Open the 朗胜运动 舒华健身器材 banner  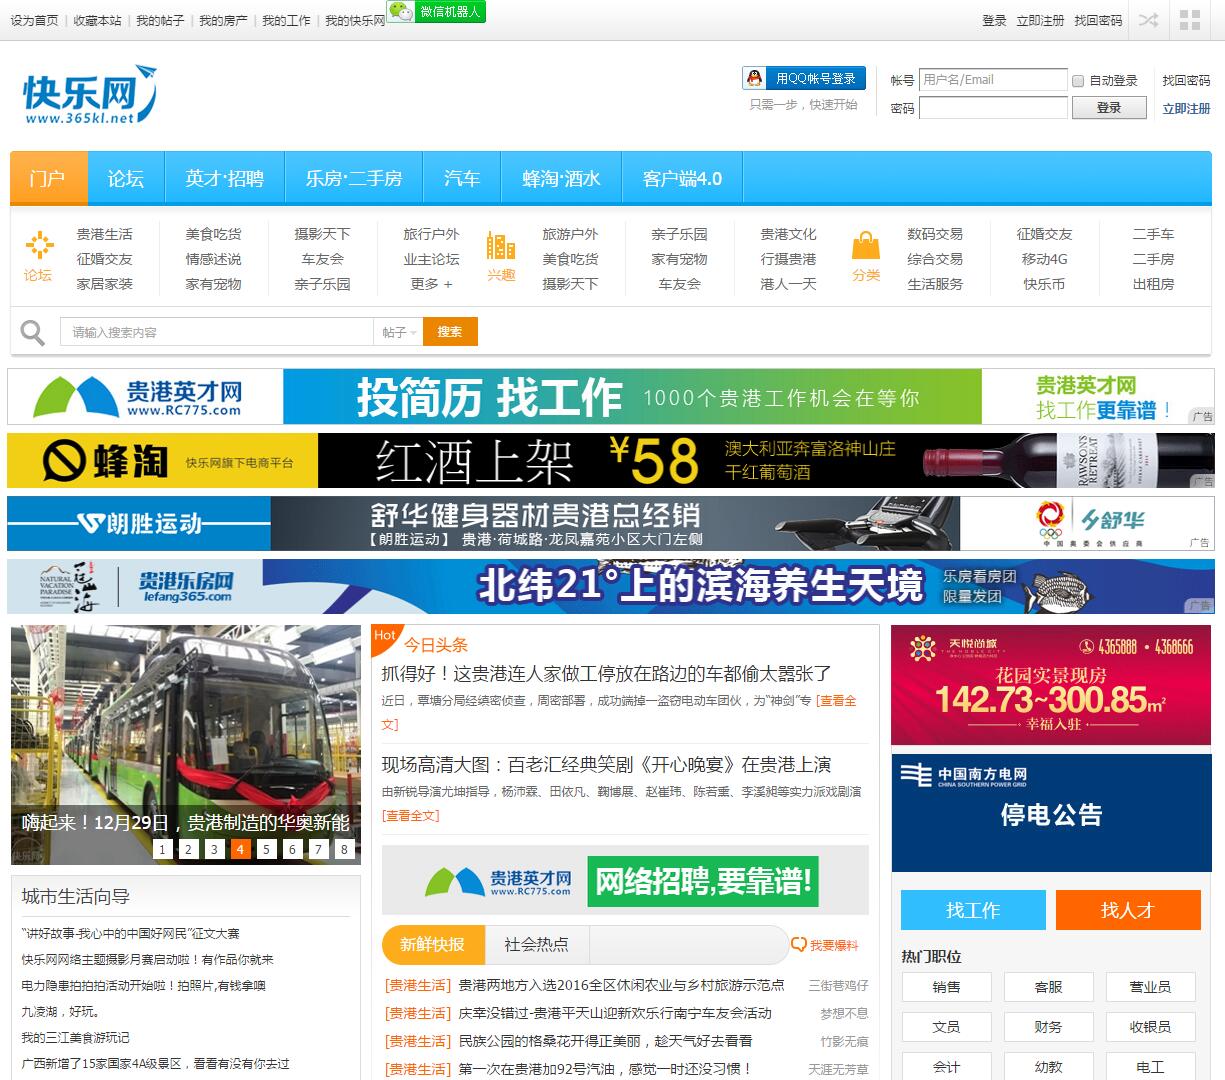(611, 523)
